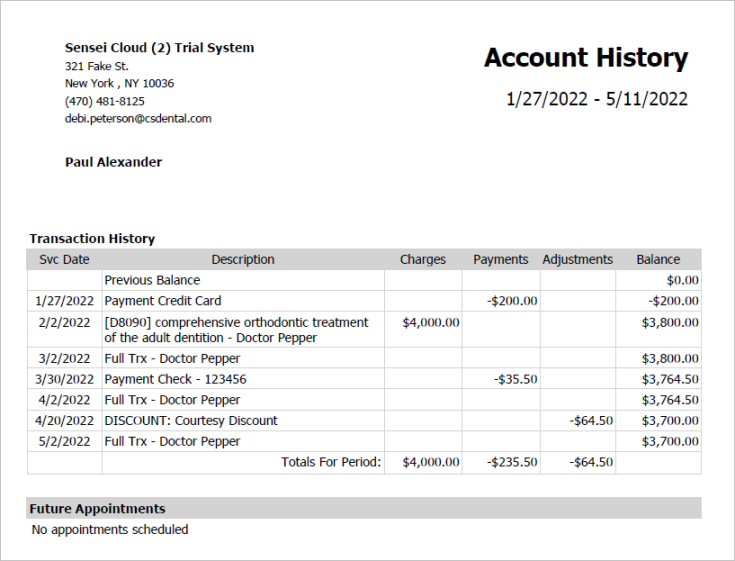735x561 pixels.
Task: Click the DISCOUNT: Courtesy Discount description
Action: (191, 420)
